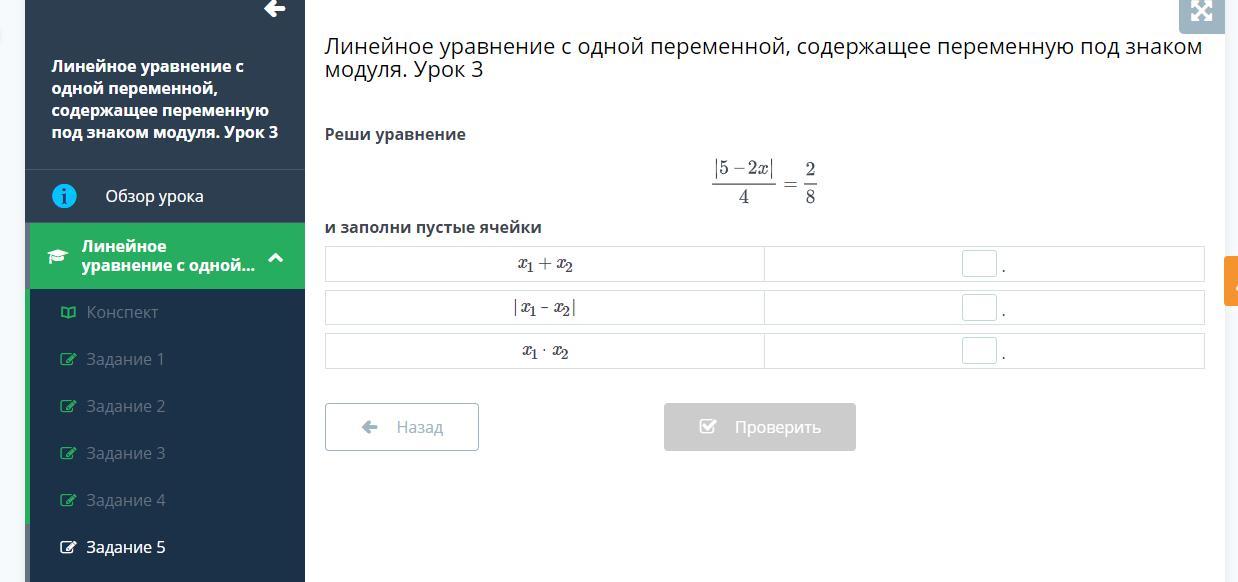Collapse the green lesson section chevron

coord(276,257)
